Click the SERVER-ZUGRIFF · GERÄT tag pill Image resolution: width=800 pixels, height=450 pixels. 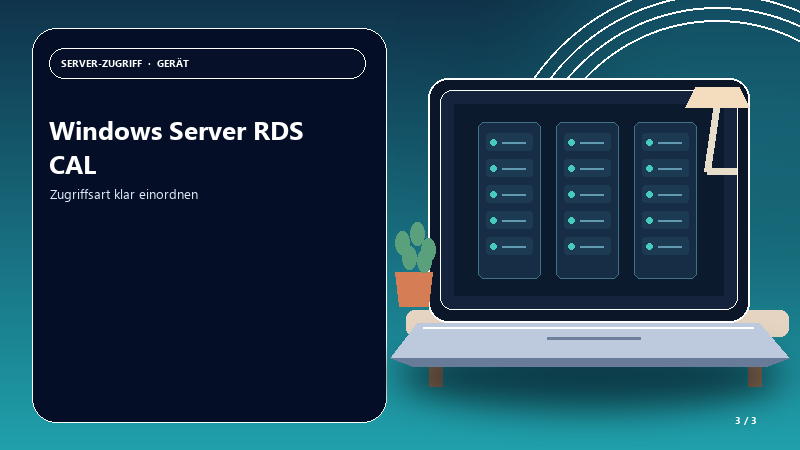[207, 64]
